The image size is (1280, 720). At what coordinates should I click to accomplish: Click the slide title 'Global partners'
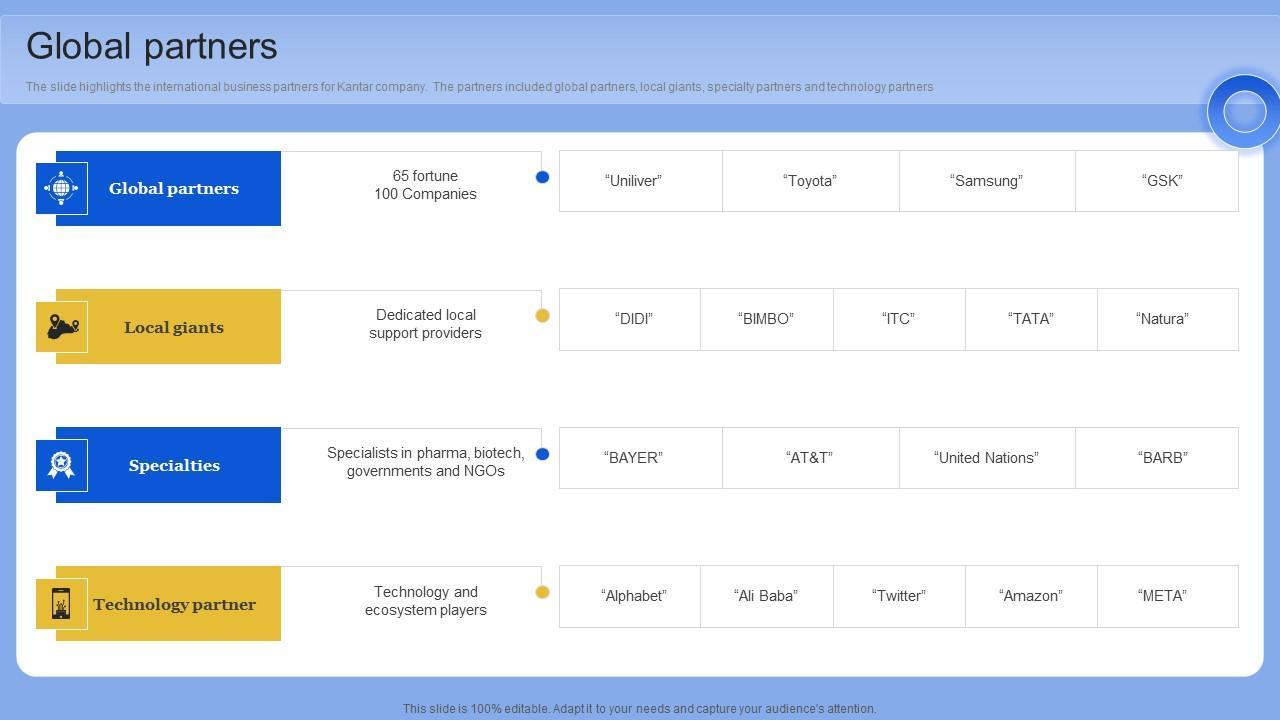(x=152, y=46)
